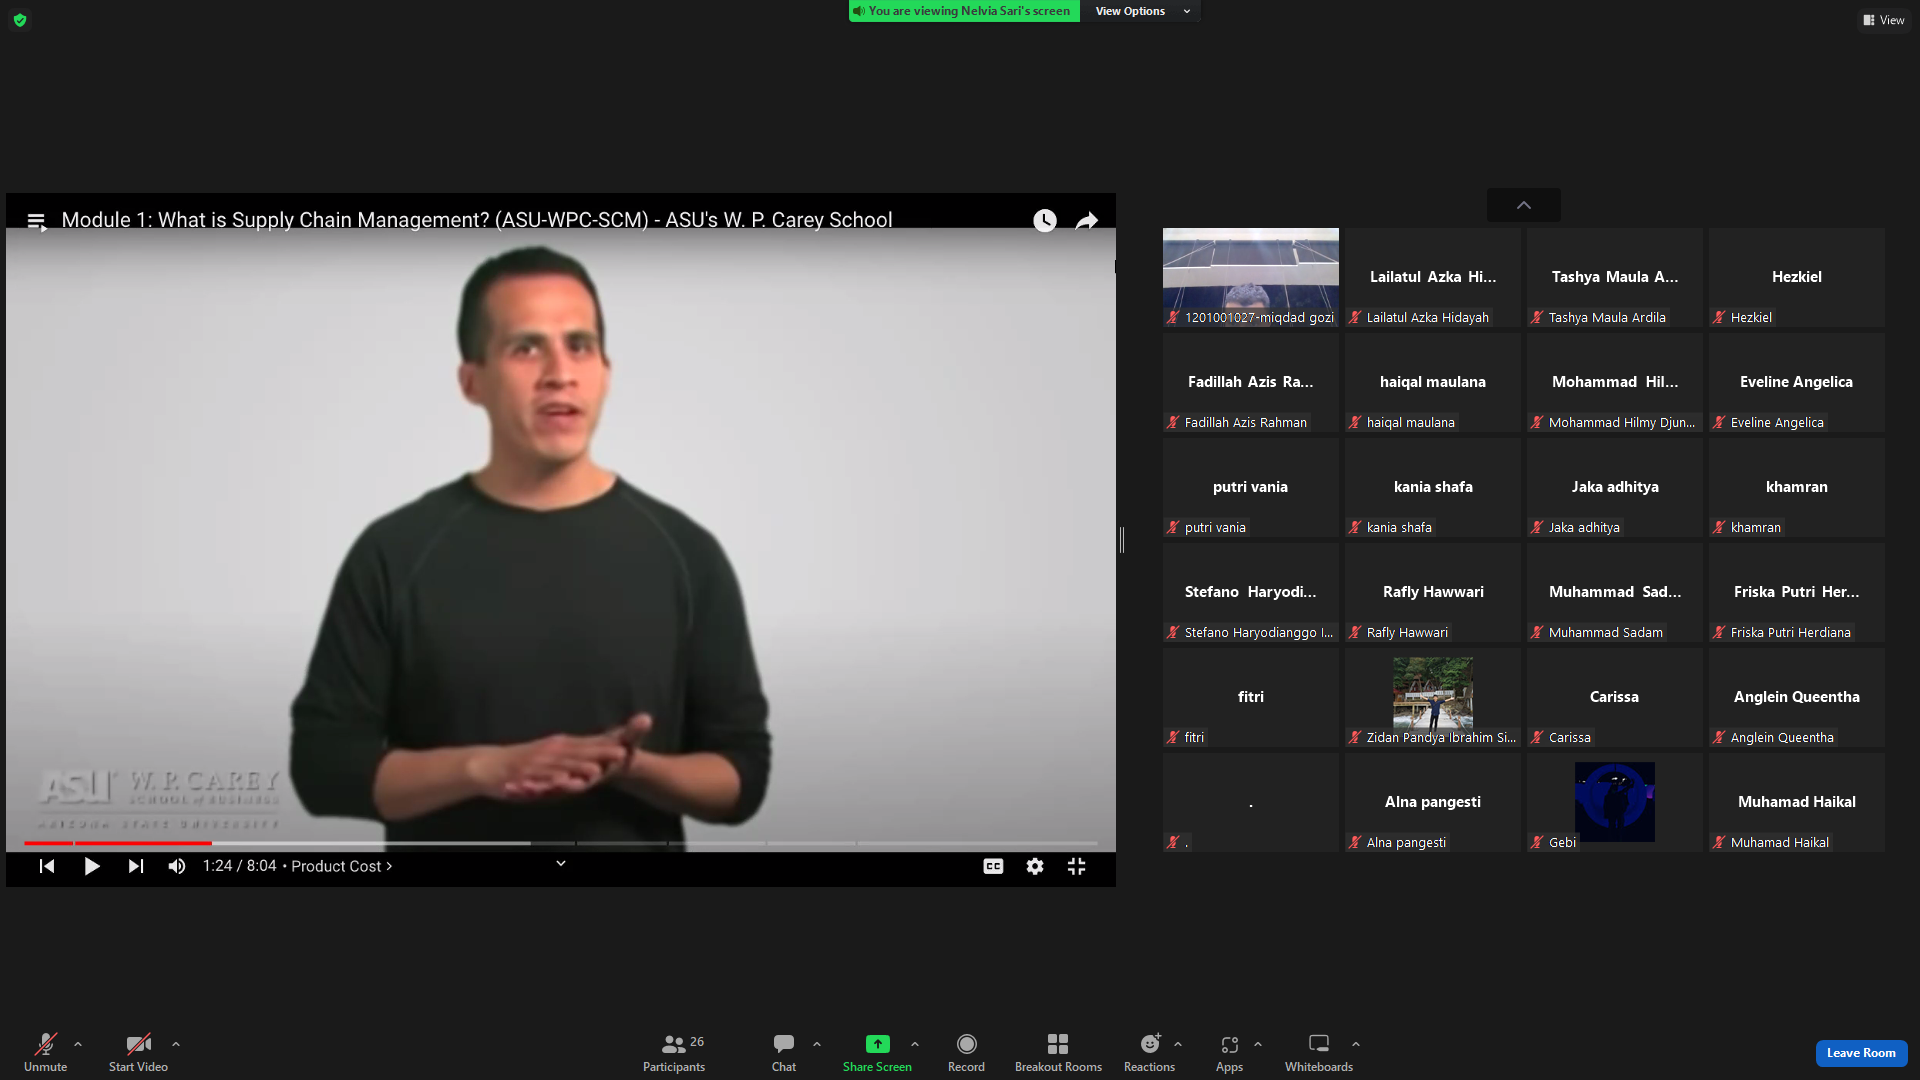The height and width of the screenshot is (1080, 1920).
Task: Click the 'Mohammad Hilmy Djun...' name label
Action: 1622,422
